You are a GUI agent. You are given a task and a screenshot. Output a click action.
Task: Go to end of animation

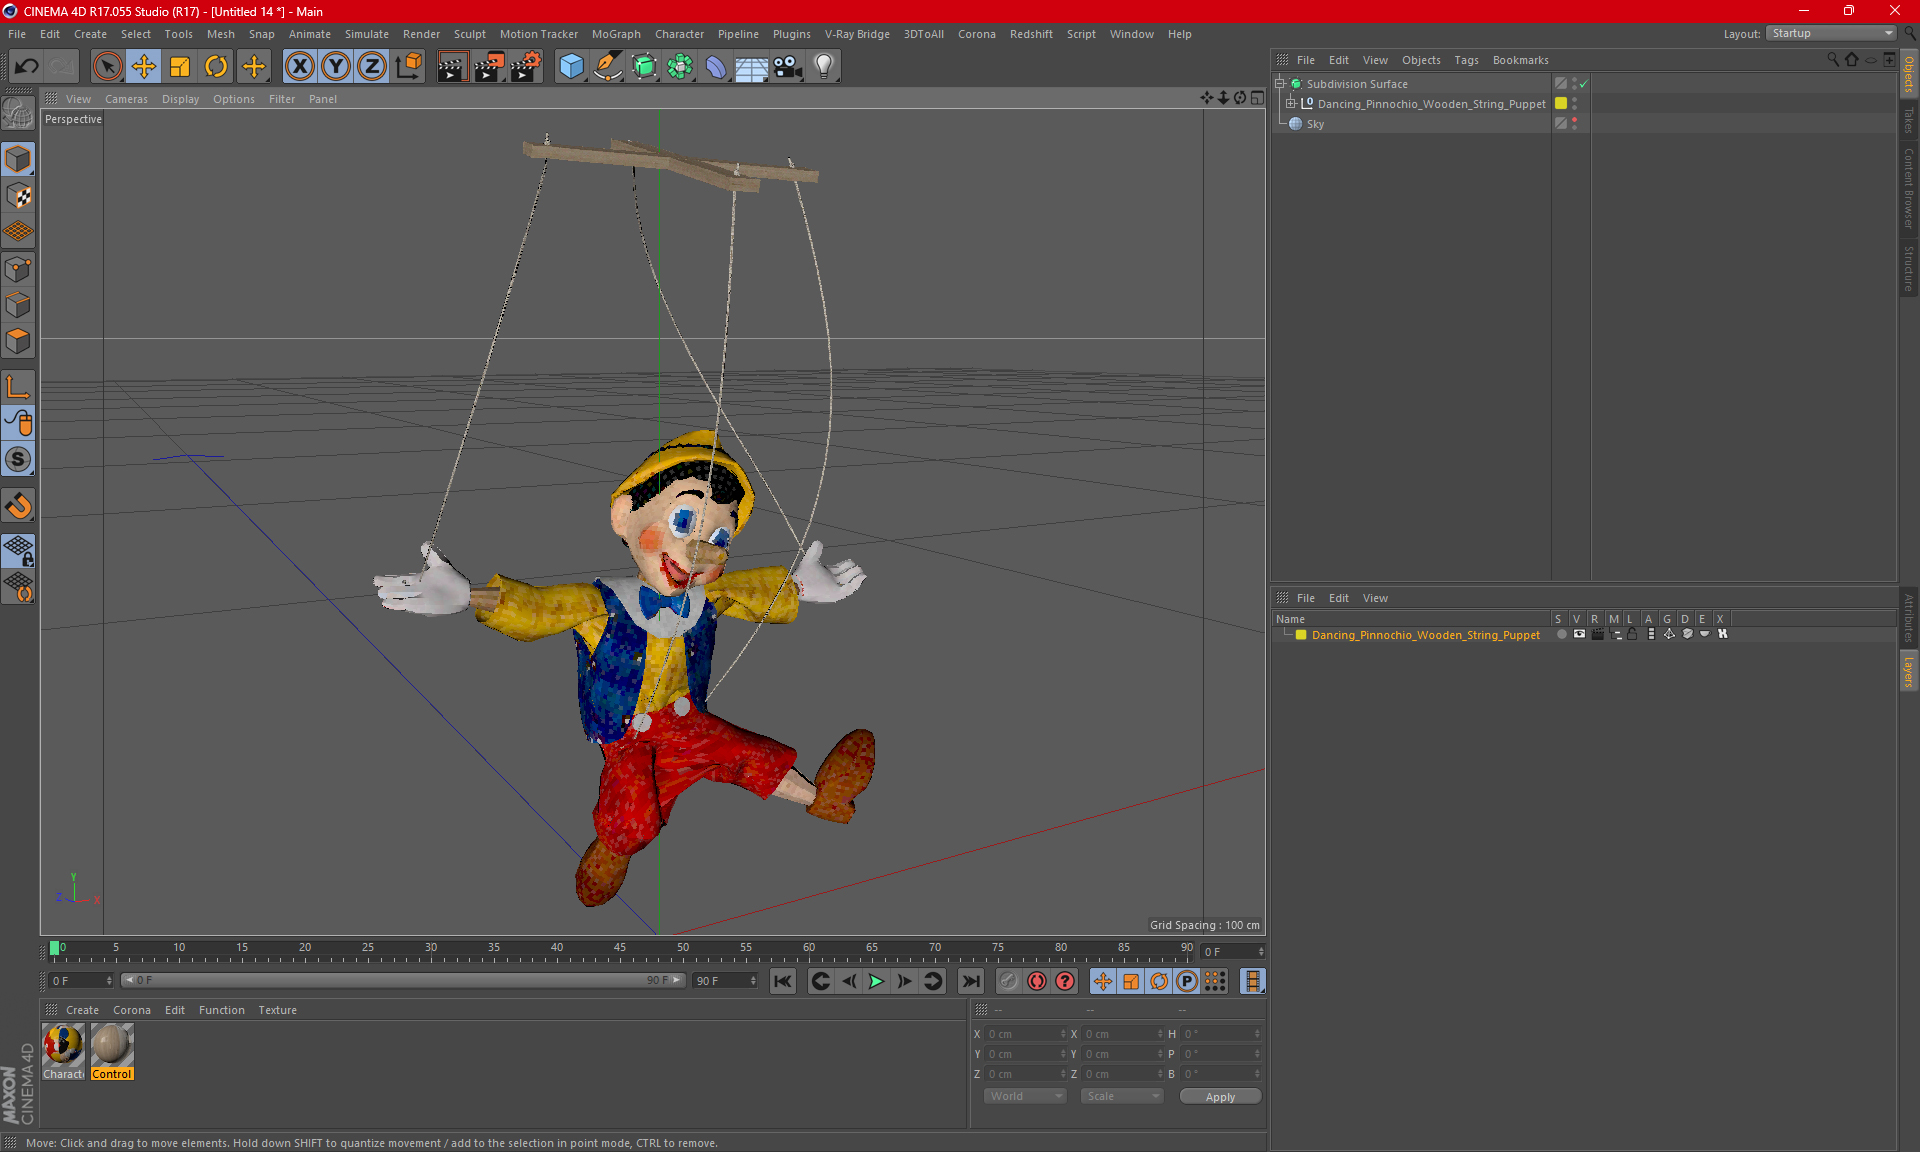click(x=970, y=981)
